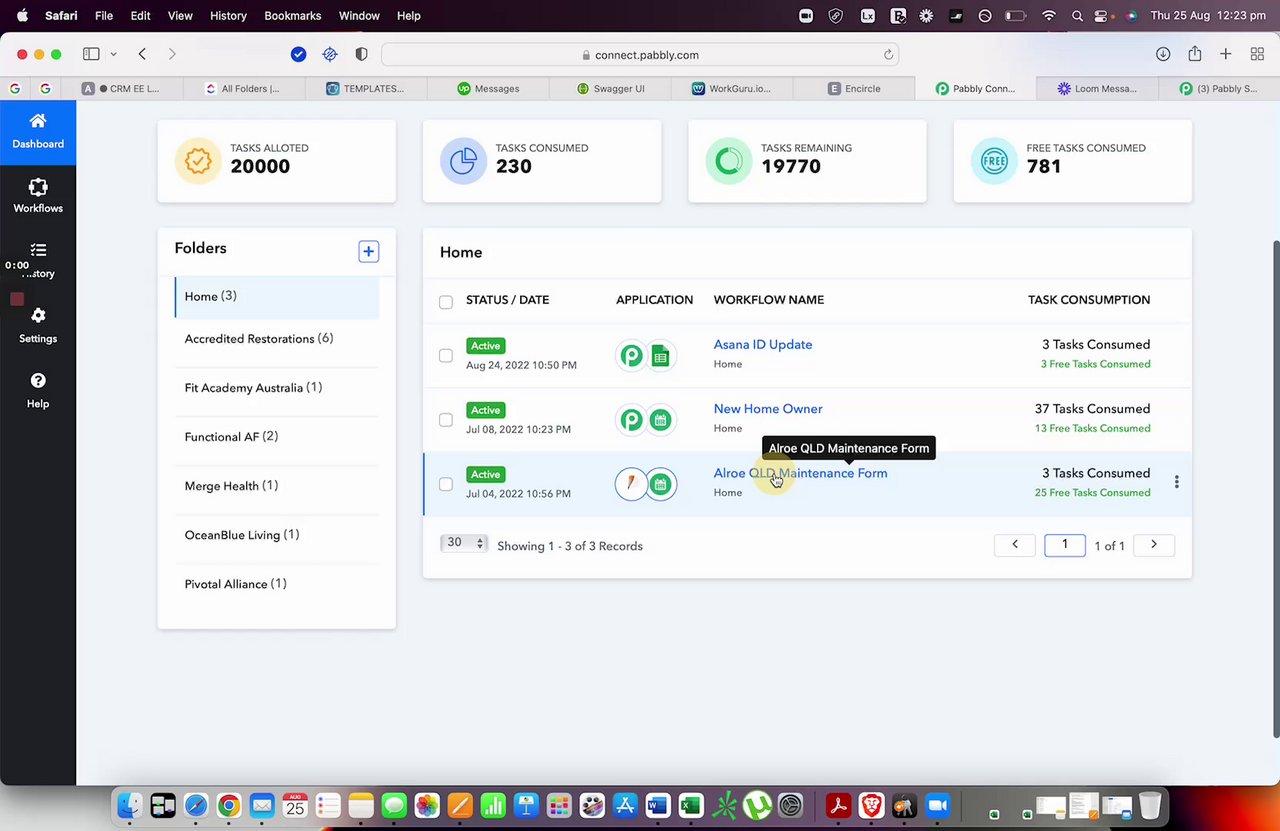1280x831 pixels.
Task: Open the Alroe QLD Maintenance Form workflow
Action: [800, 473]
